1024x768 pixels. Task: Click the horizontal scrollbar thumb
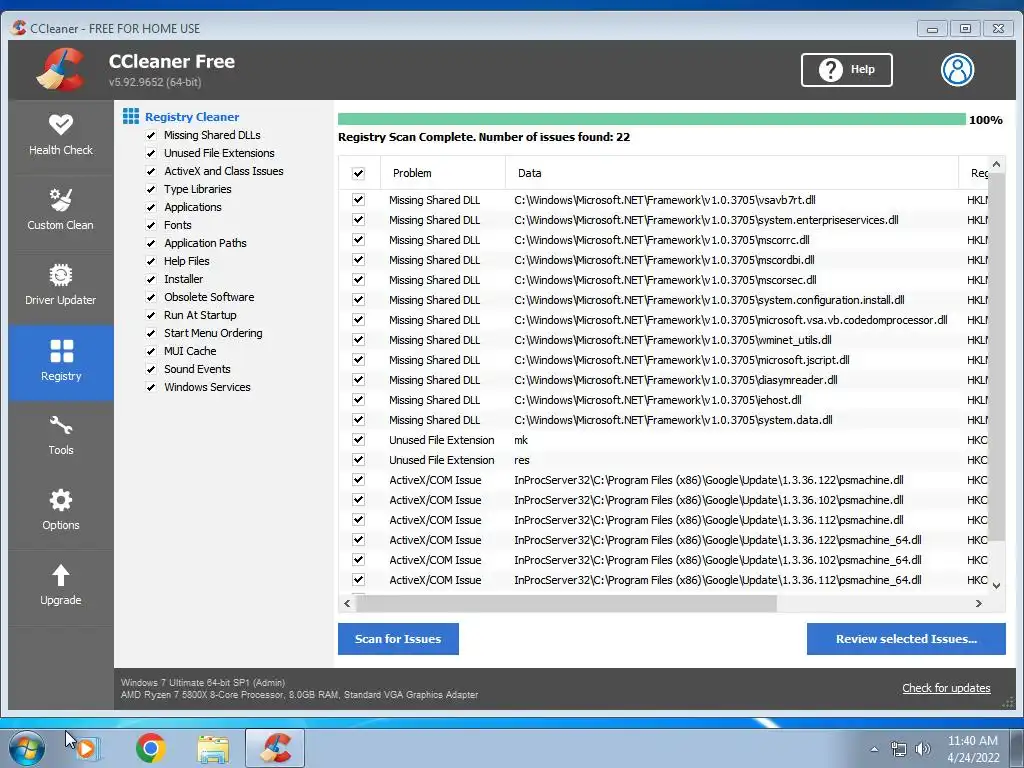pyautogui.click(x=566, y=603)
